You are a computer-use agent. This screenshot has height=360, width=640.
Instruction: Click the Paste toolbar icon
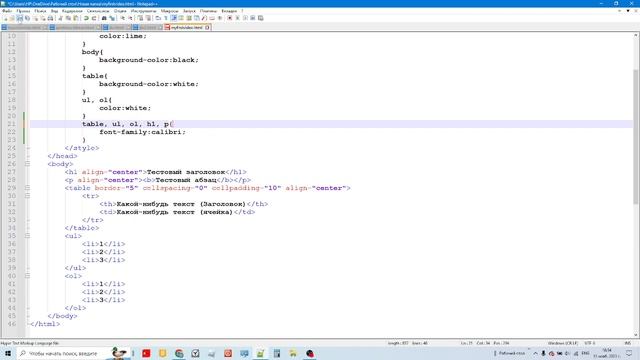[76, 18]
